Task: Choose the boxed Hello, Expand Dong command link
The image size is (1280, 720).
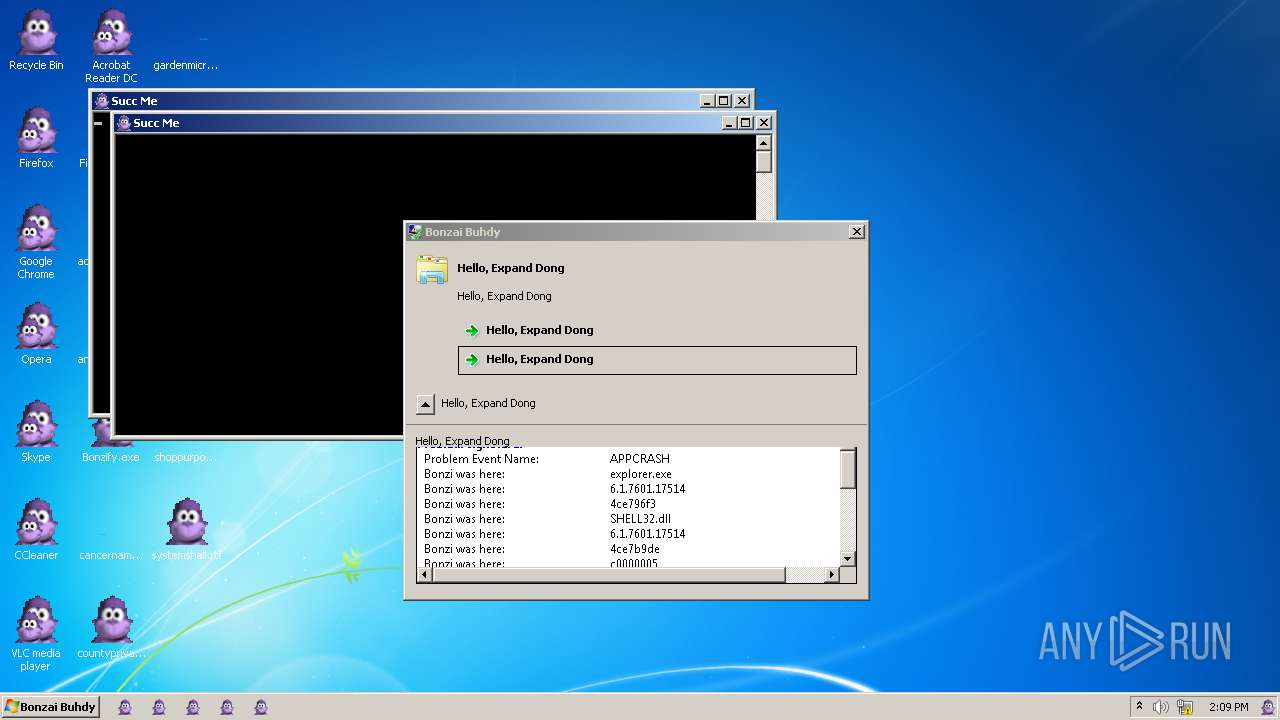Action: 657,360
